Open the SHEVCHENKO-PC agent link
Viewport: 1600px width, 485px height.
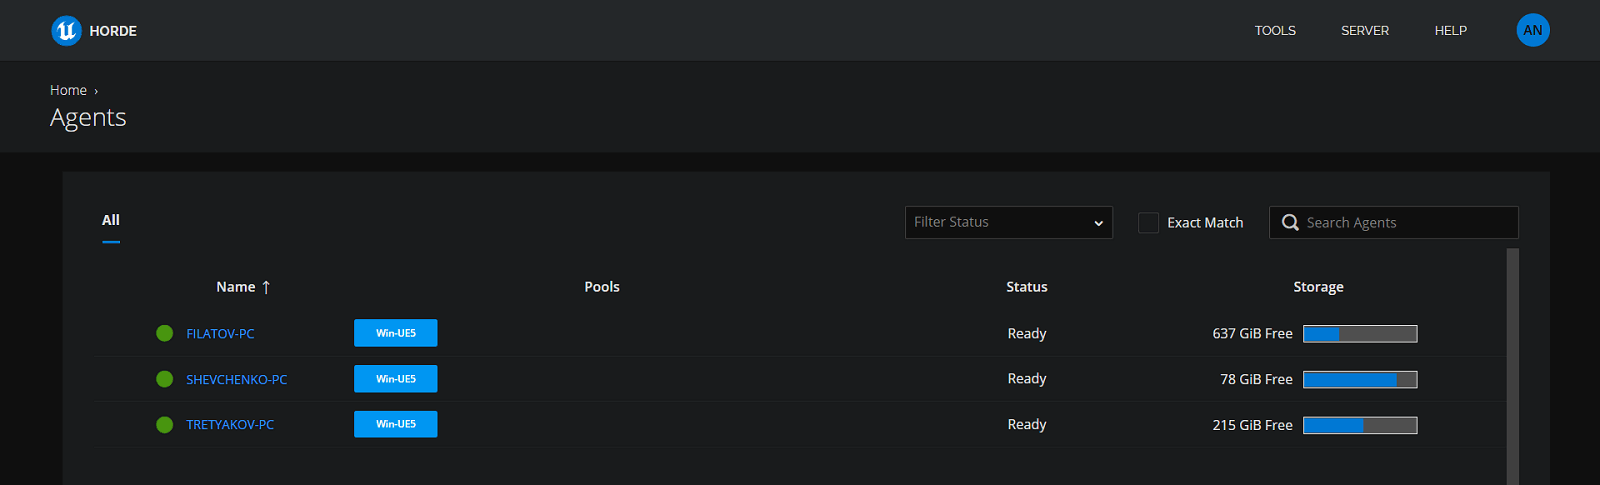tap(236, 380)
